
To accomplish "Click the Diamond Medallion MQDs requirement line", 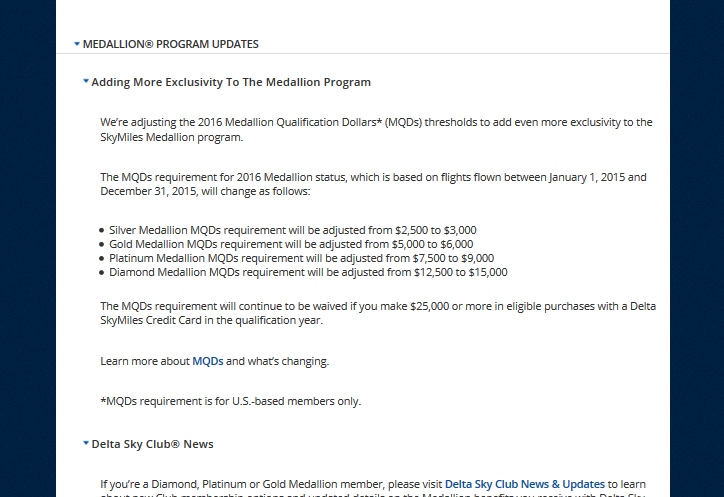I will [x=308, y=272].
